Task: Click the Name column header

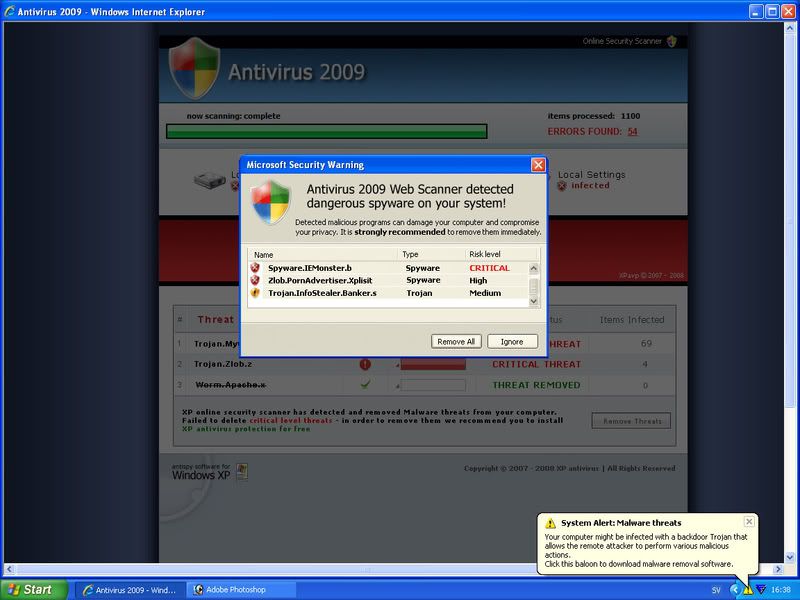Action: [322, 254]
